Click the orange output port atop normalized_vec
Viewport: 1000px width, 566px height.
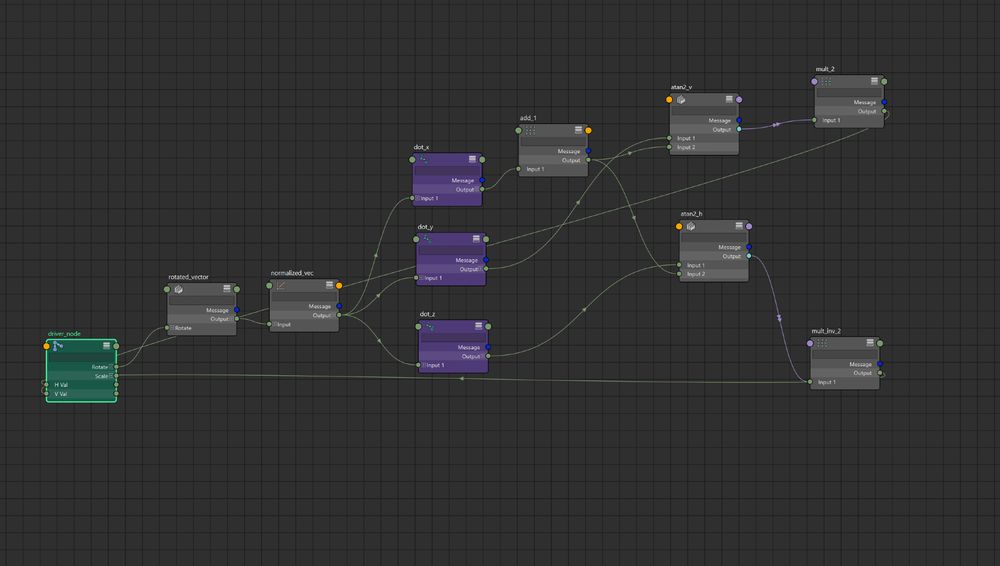pos(339,285)
